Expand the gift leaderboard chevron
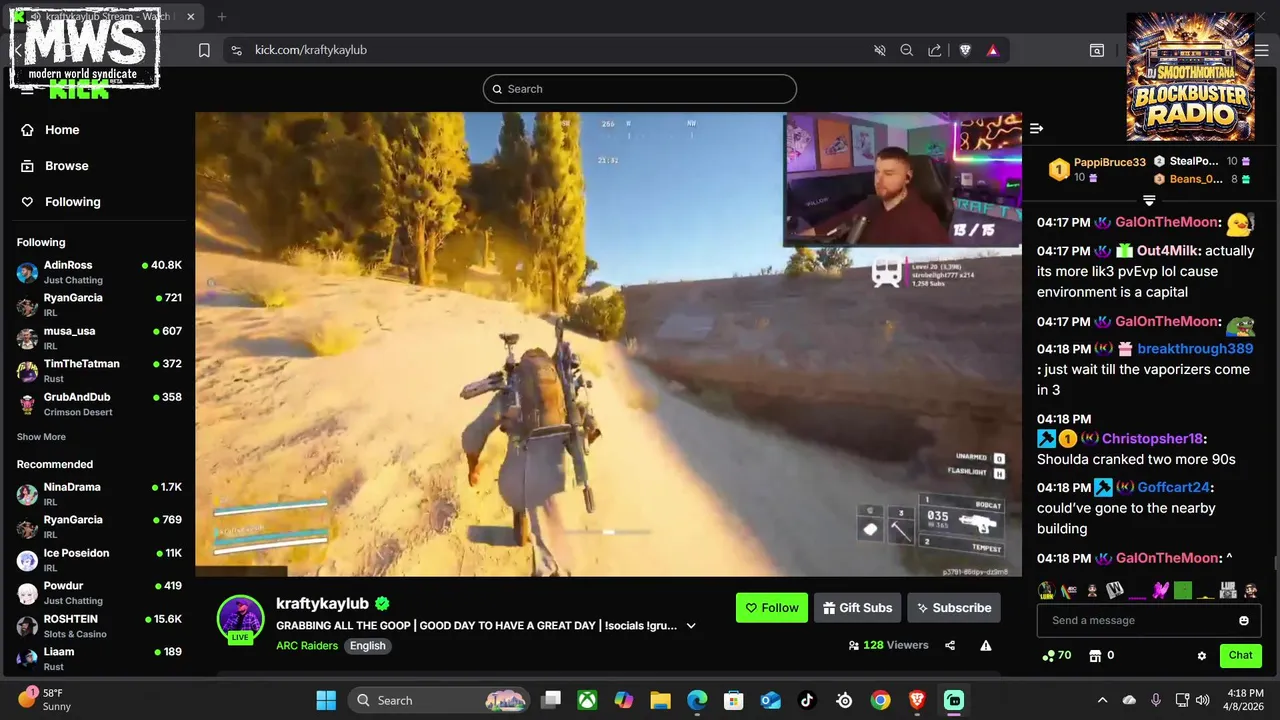This screenshot has height=720, width=1280. click(1149, 201)
